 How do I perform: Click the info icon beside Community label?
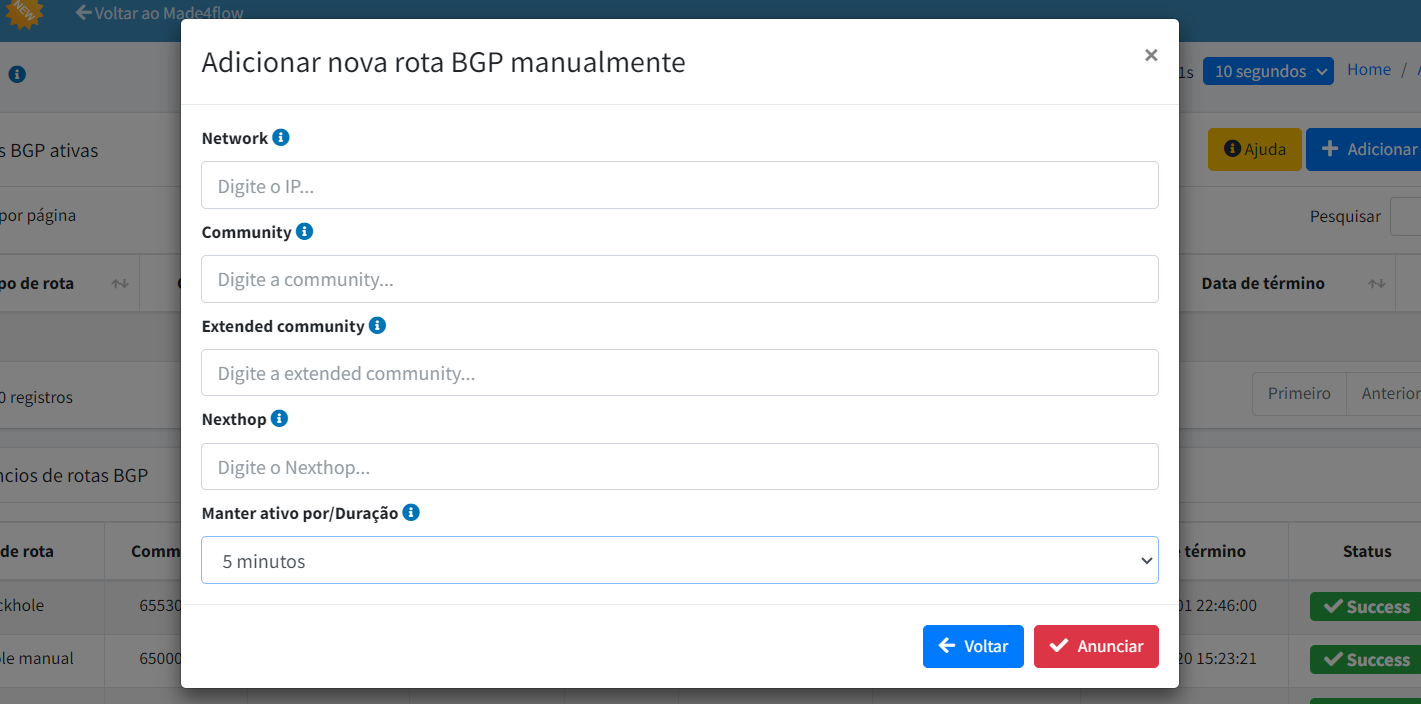click(305, 231)
